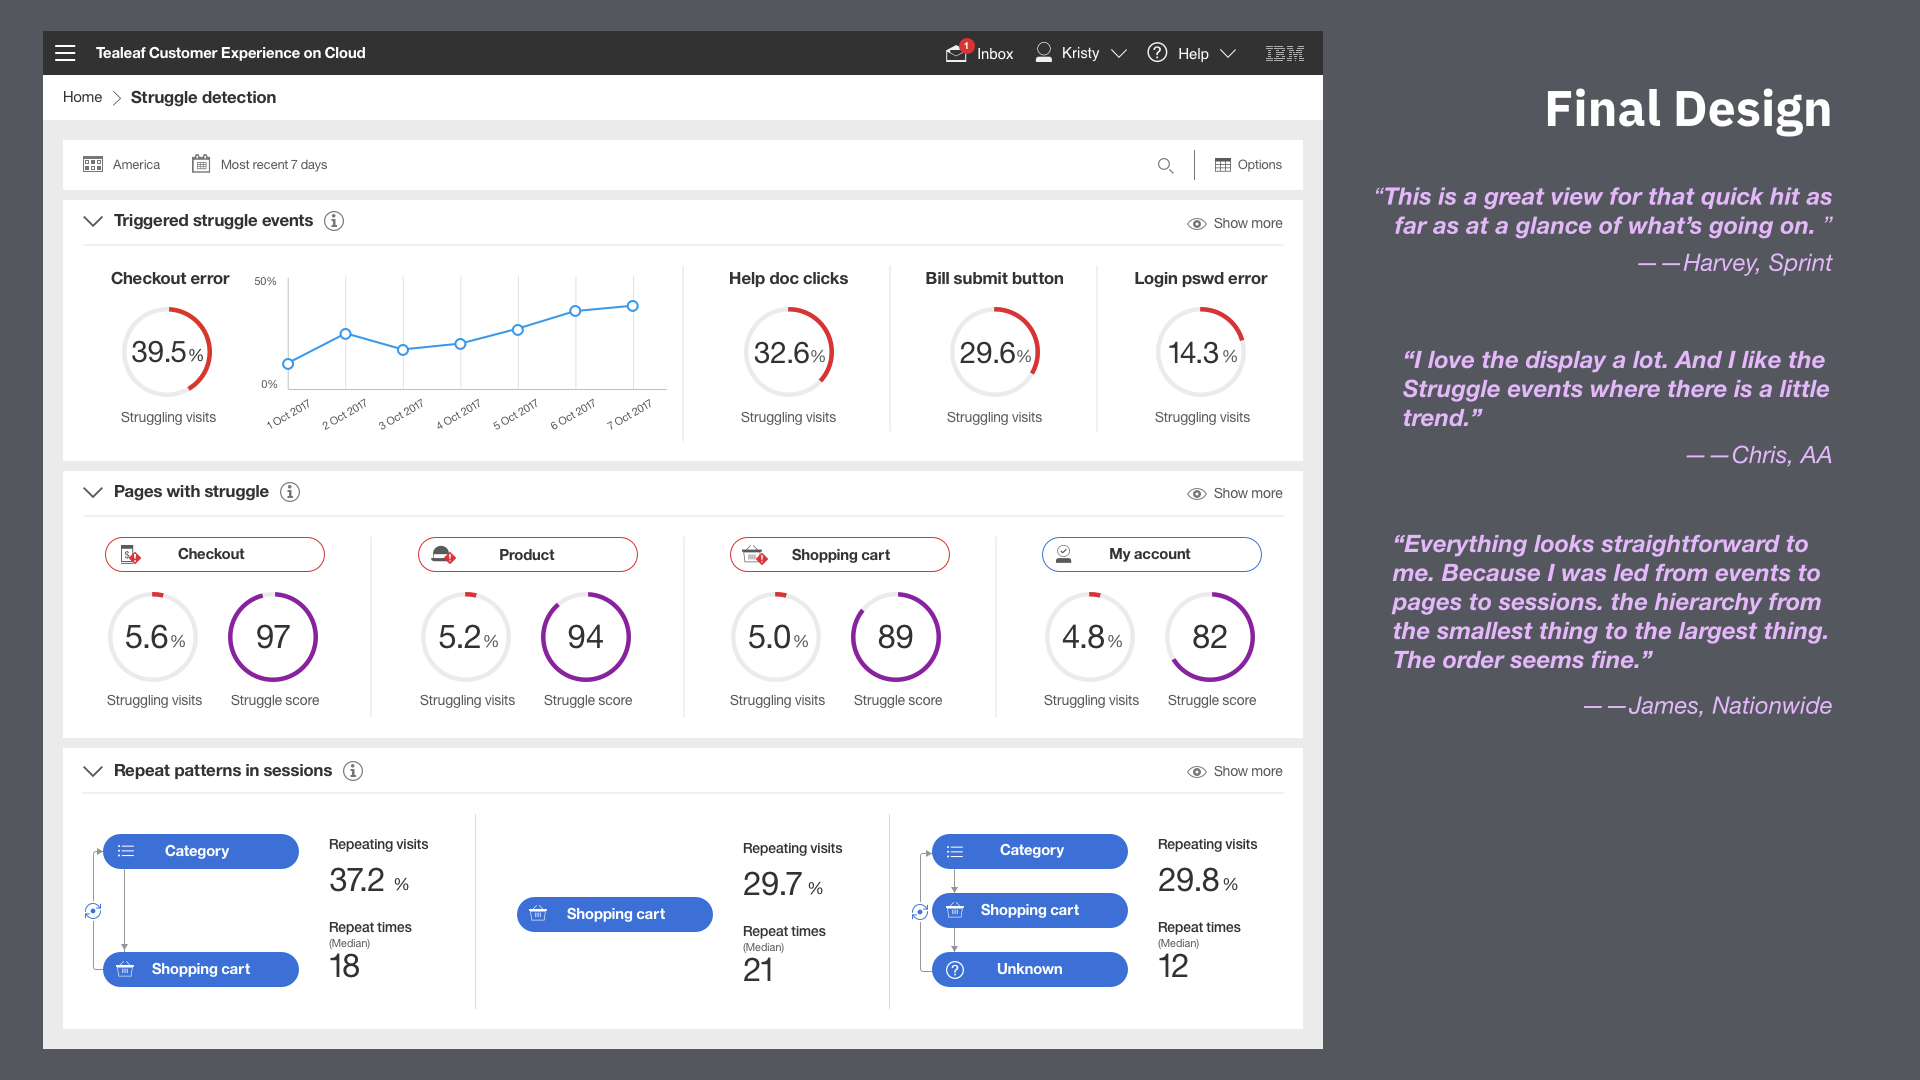Click list icon in first pattern Category node

(126, 851)
